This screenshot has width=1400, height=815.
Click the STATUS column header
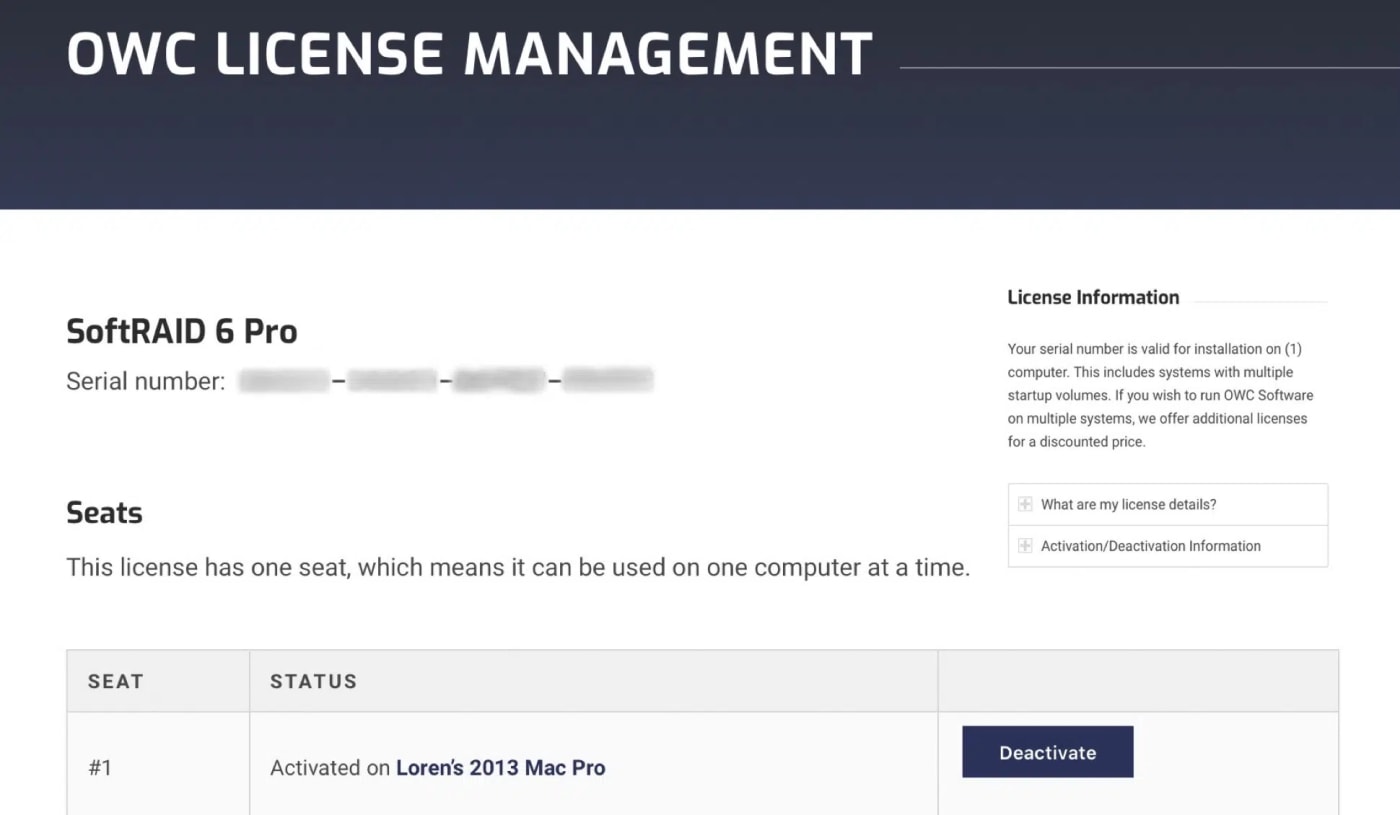click(313, 681)
